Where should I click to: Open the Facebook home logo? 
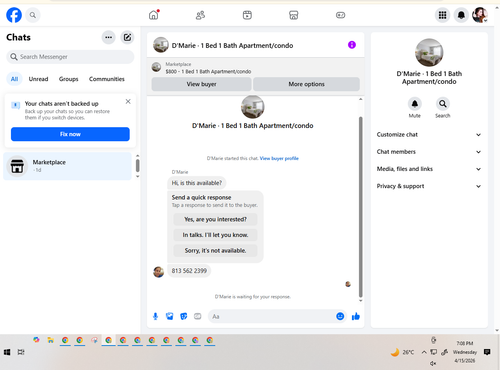14,15
